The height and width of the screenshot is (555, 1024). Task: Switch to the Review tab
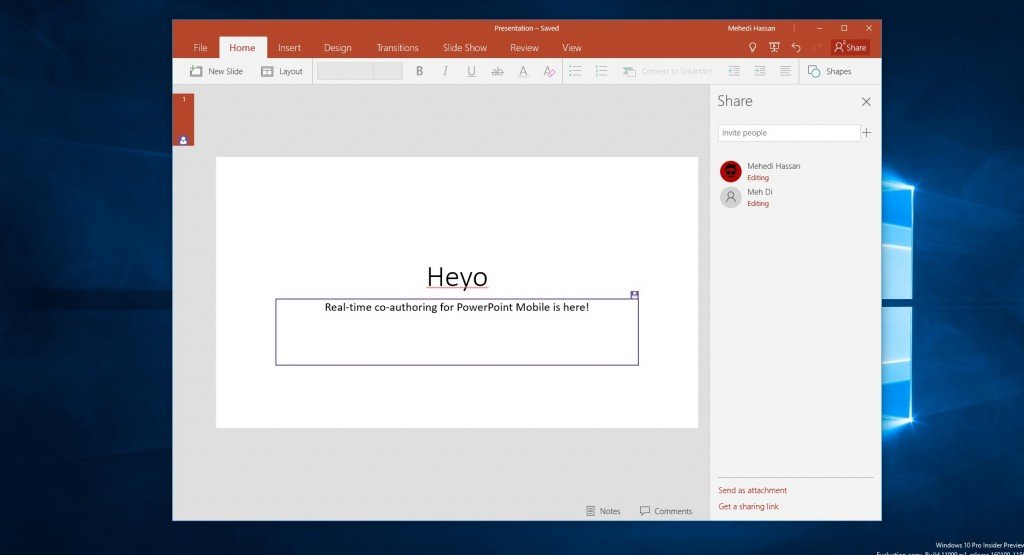(x=524, y=48)
